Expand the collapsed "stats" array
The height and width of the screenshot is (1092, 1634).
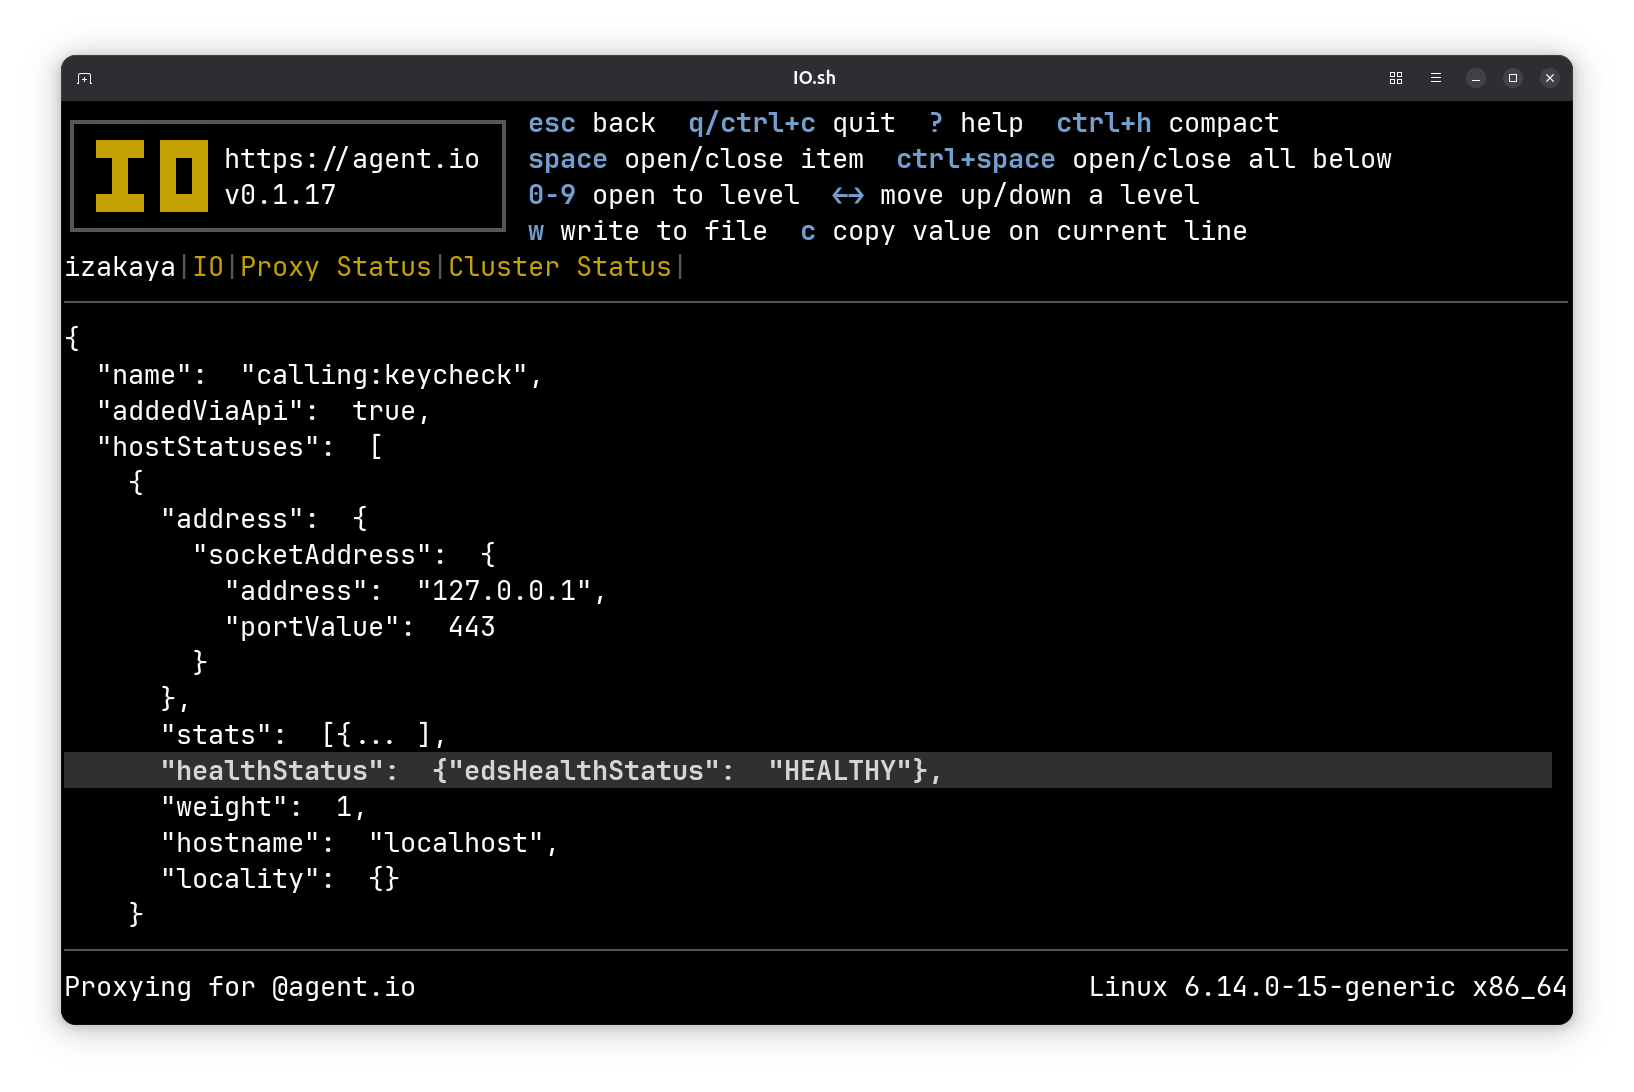pyautogui.click(x=304, y=735)
